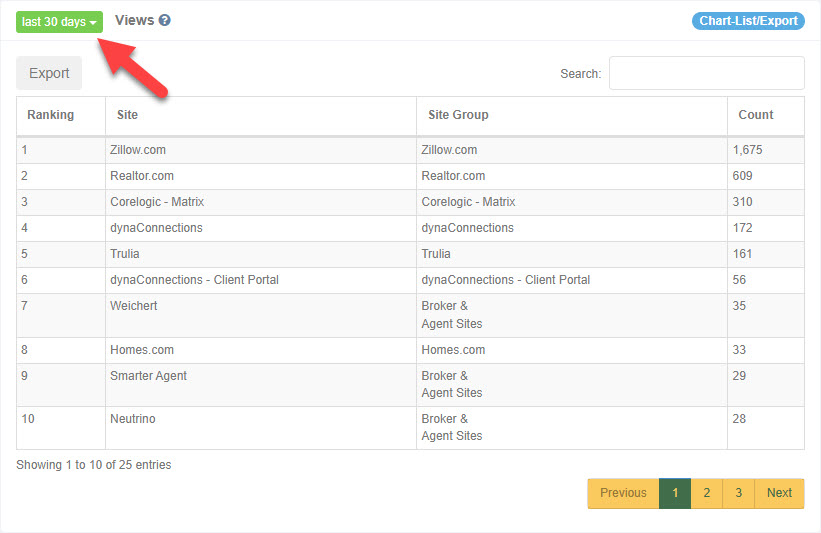Open the last 30 days dropdown
The height and width of the screenshot is (533, 821).
[x=59, y=22]
